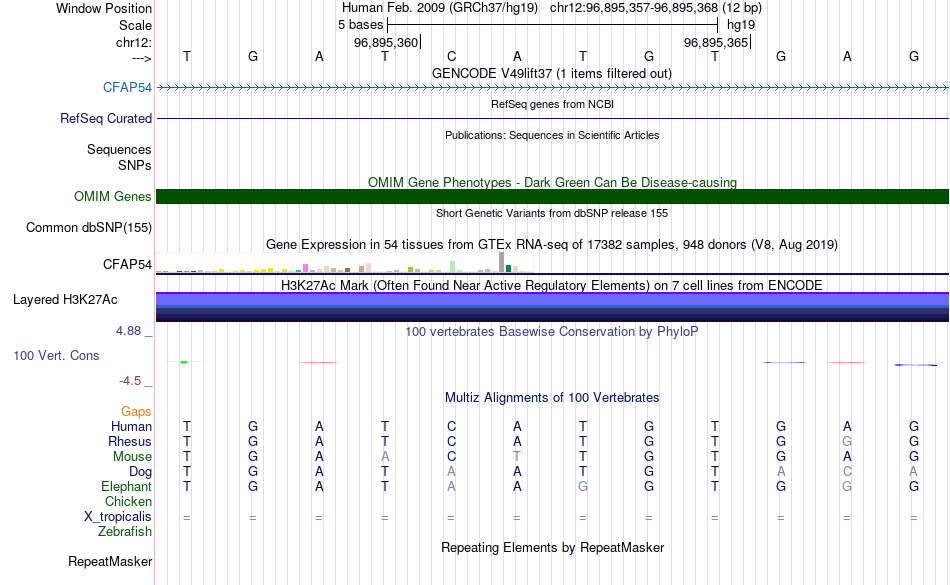The image size is (950, 585).
Task: Click the ---> strand direction arrow label
Action: 141,58
